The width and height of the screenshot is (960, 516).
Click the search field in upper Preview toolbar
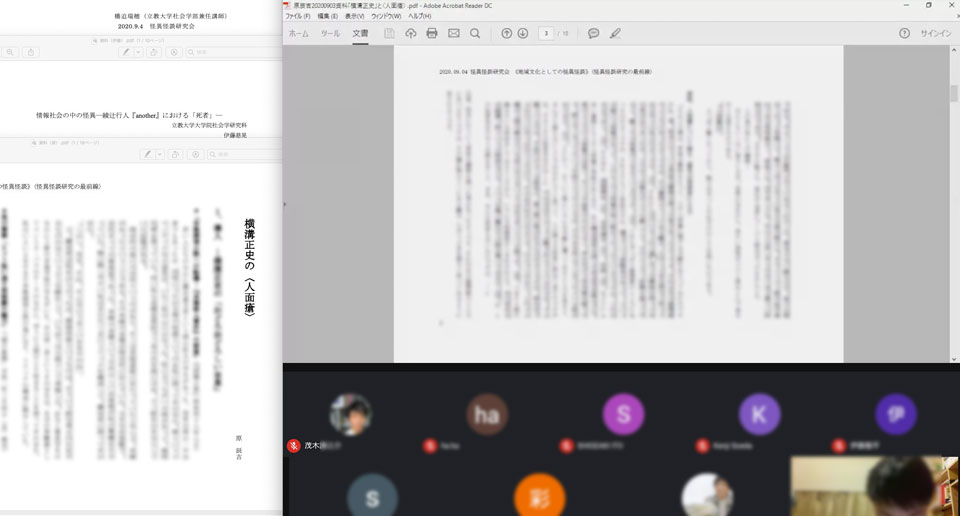(x=233, y=52)
